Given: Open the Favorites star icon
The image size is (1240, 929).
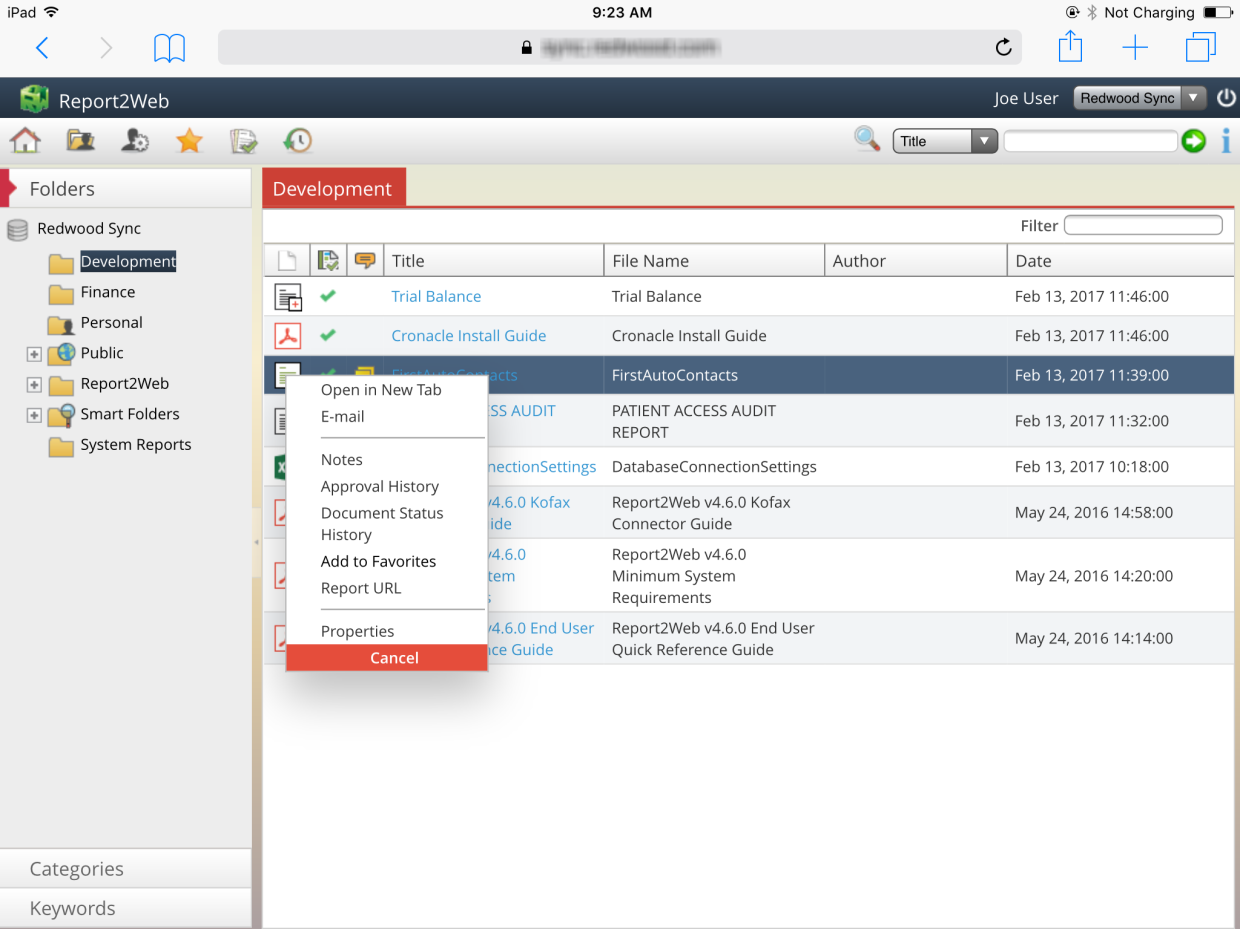Looking at the screenshot, I should click(189, 140).
